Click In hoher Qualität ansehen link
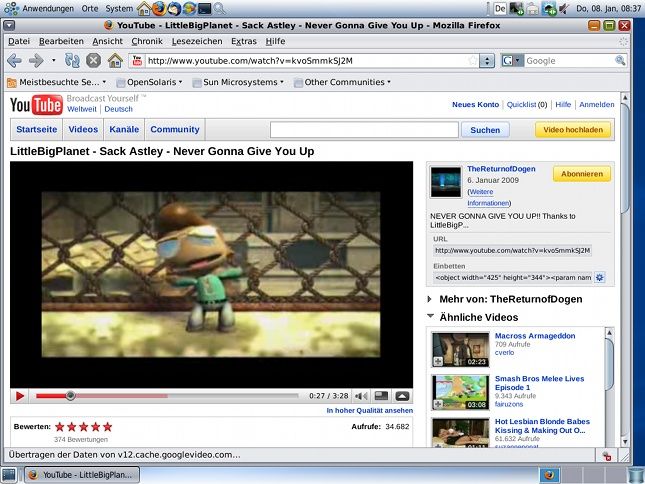This screenshot has height=484, width=645. point(369,410)
